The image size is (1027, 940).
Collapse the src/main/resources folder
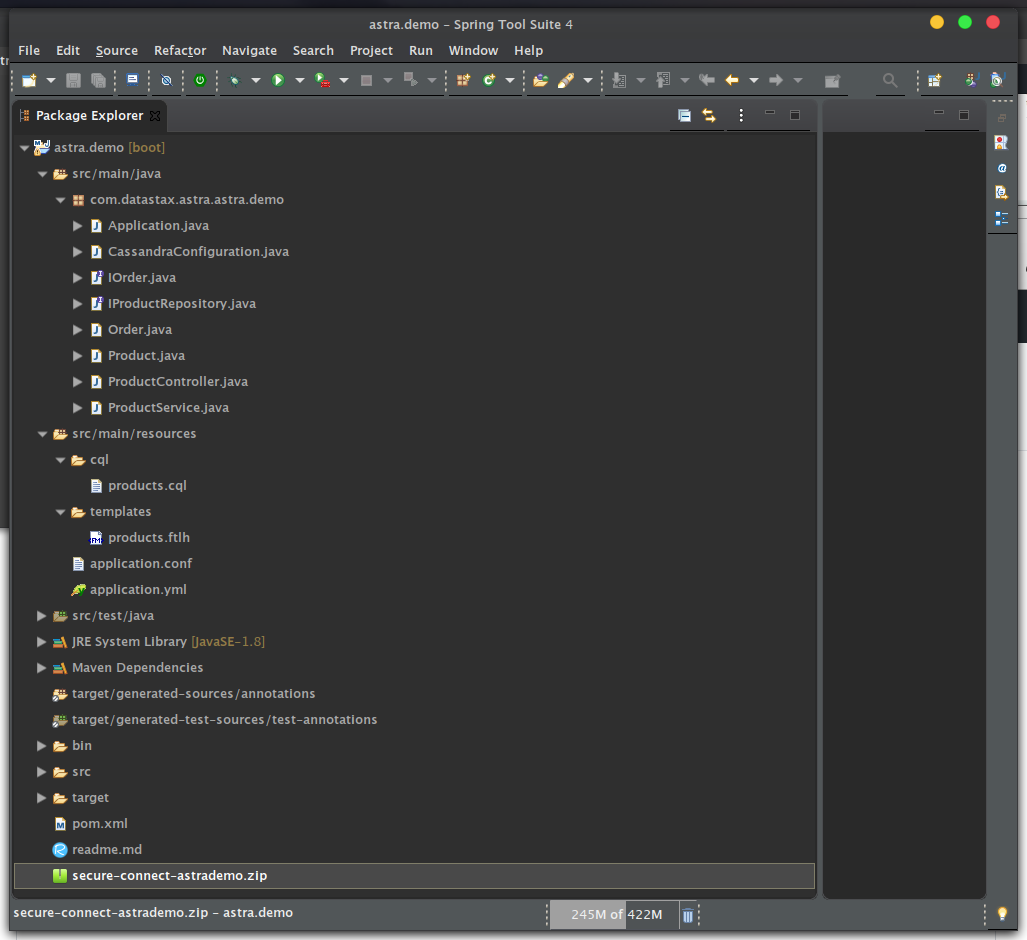click(43, 434)
